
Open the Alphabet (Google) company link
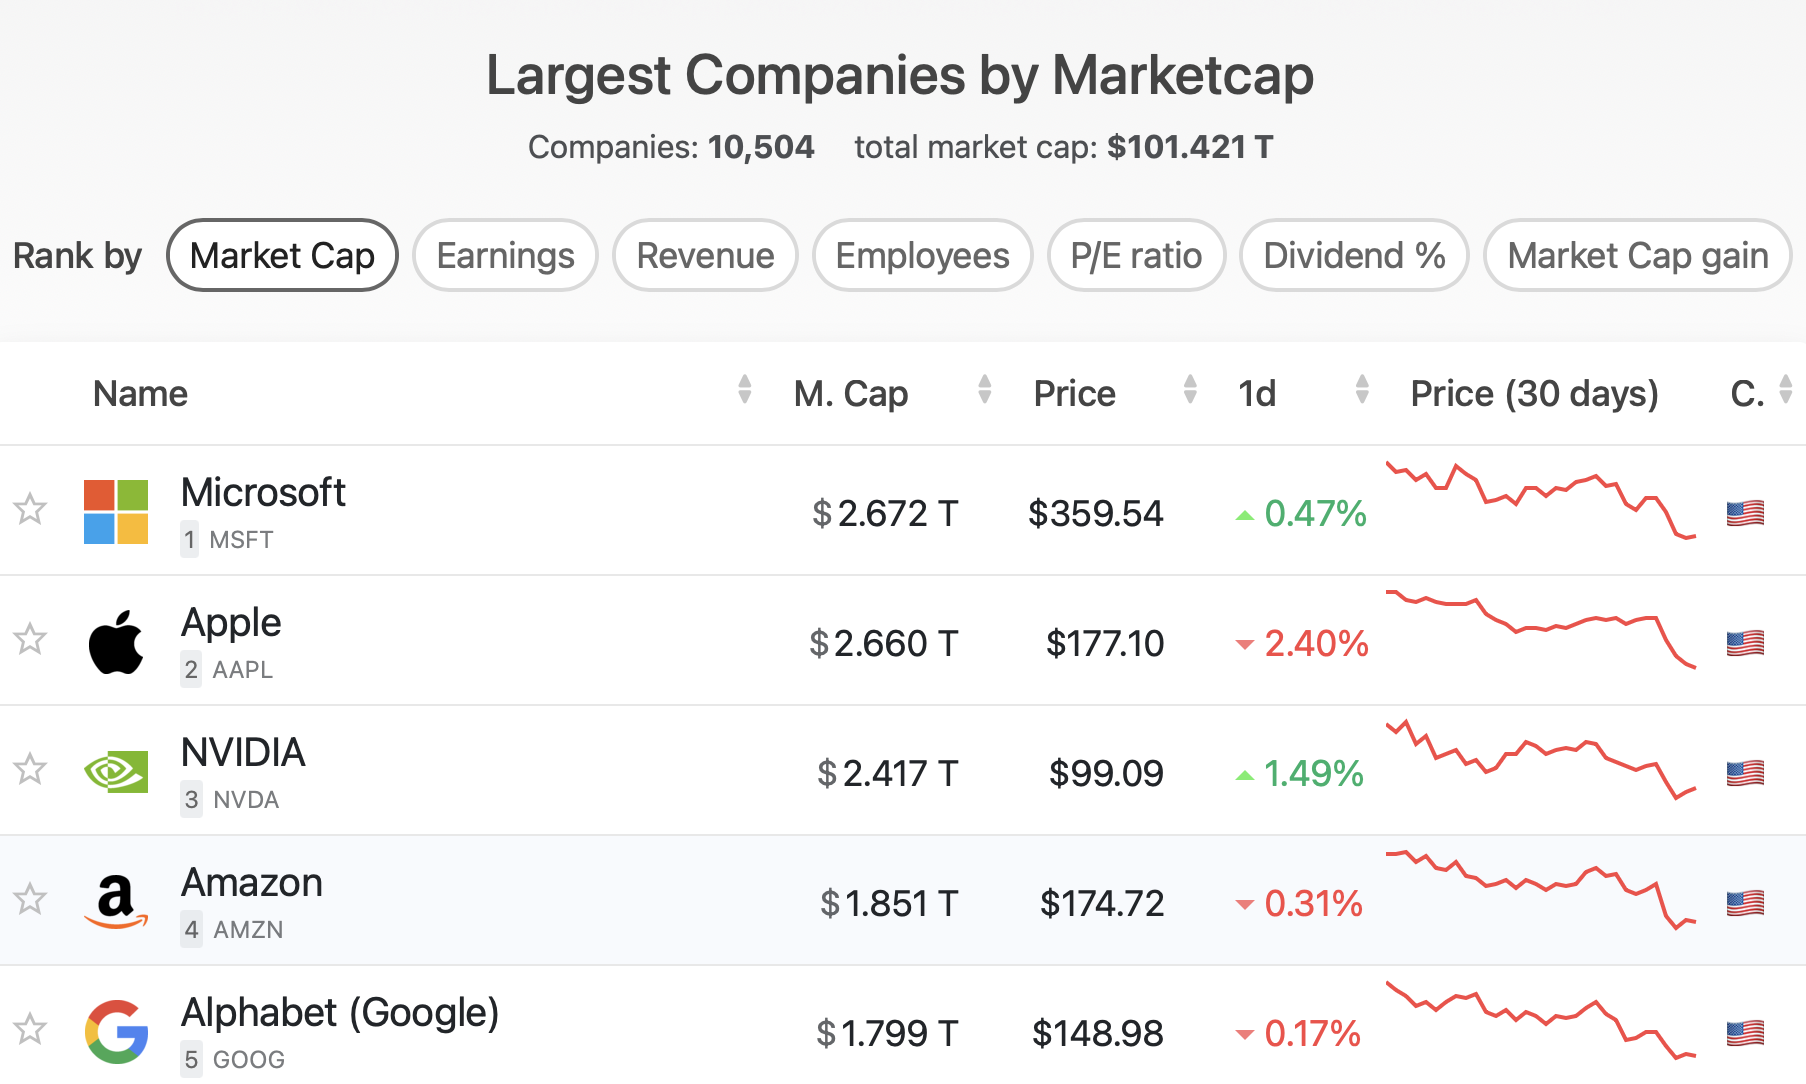click(x=340, y=1013)
